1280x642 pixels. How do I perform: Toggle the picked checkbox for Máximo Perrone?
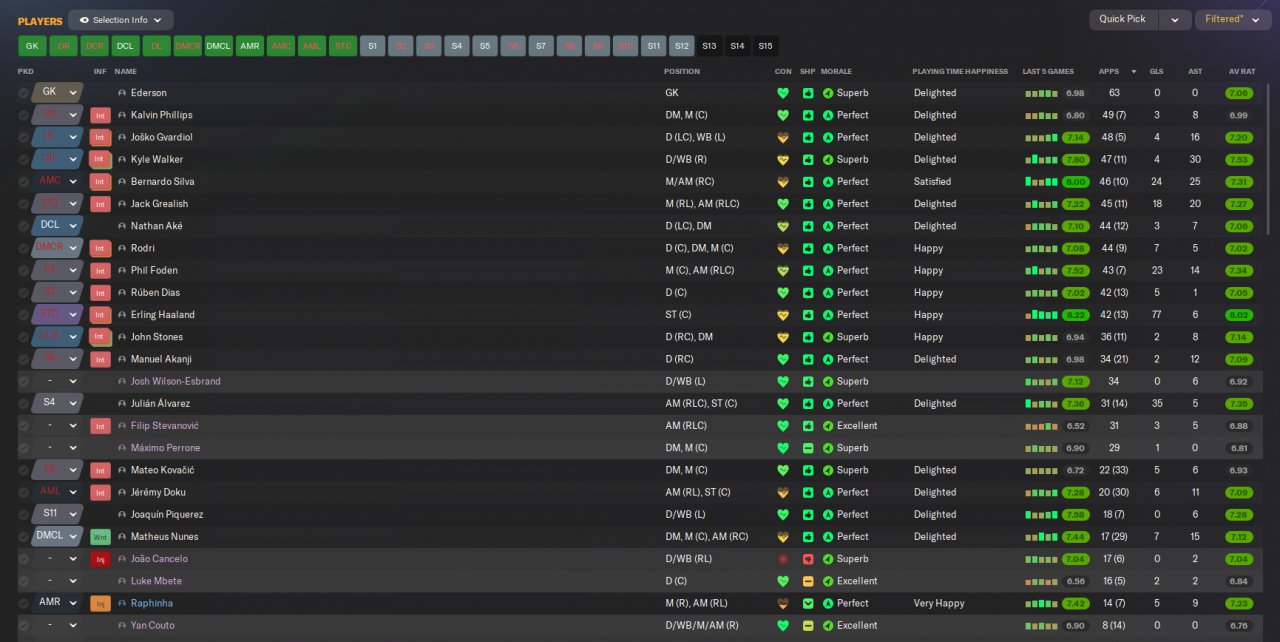click(x=23, y=448)
